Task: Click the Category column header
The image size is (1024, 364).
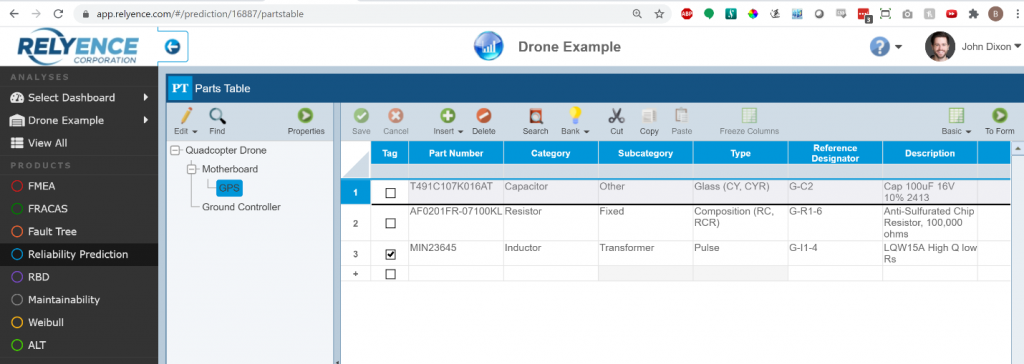Action: click(x=551, y=154)
